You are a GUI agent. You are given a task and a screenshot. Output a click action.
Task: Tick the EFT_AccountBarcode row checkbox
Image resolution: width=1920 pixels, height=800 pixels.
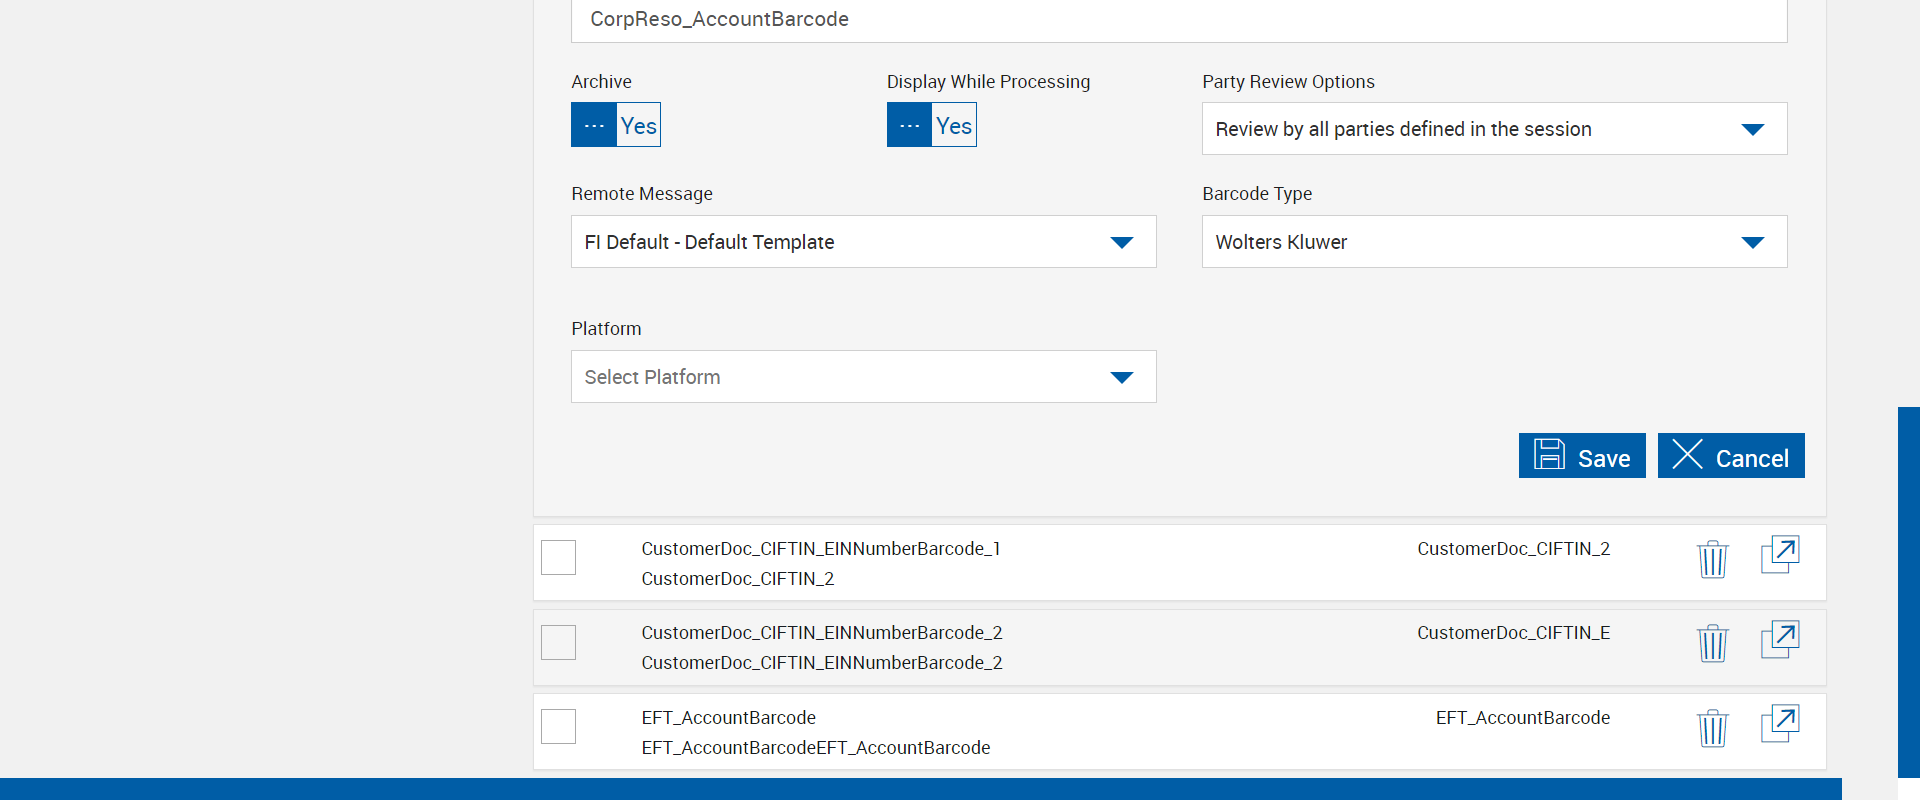tap(559, 726)
